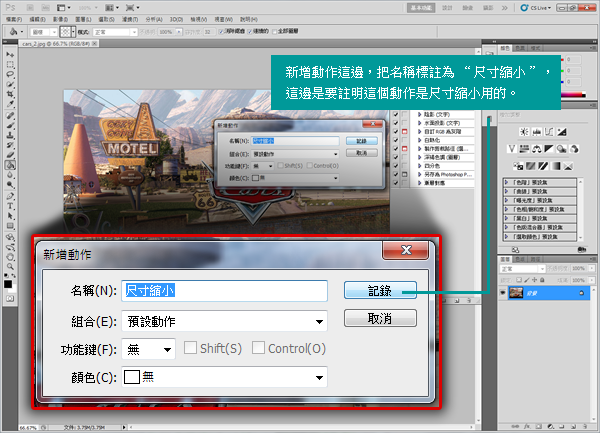Open the 濾鏡(T) Filter menu

coord(130,19)
